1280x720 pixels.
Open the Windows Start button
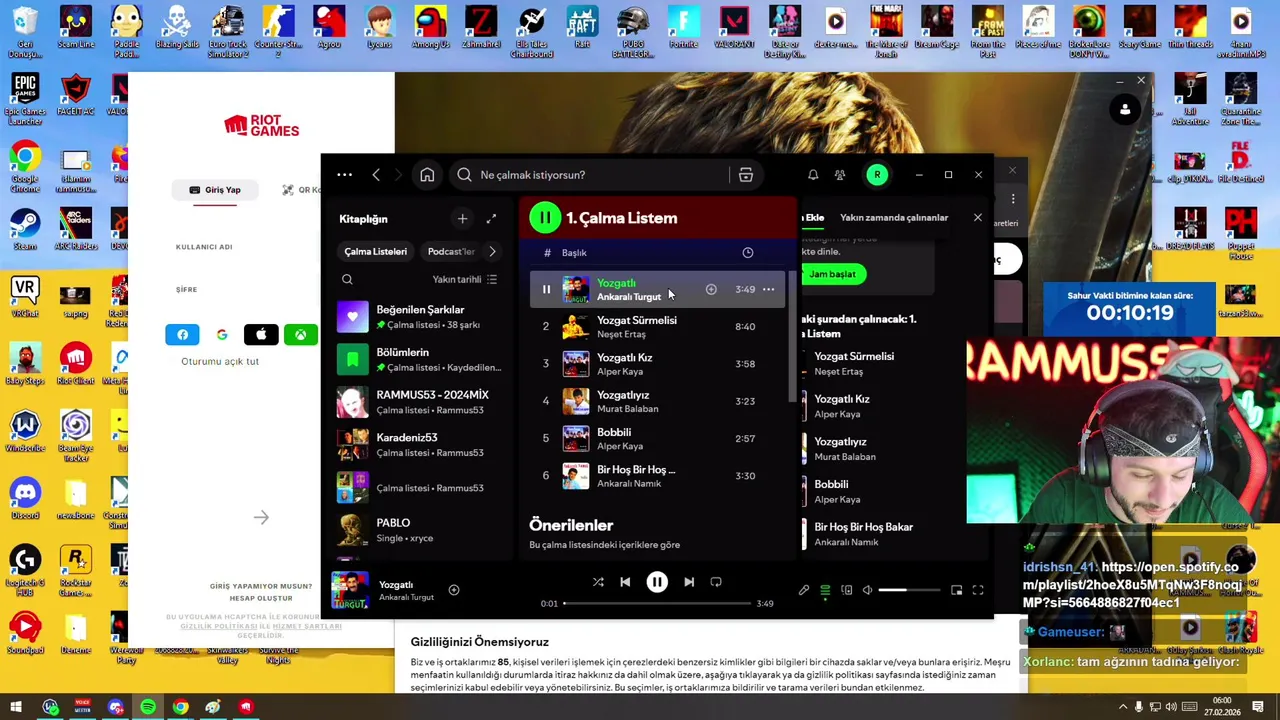16,707
